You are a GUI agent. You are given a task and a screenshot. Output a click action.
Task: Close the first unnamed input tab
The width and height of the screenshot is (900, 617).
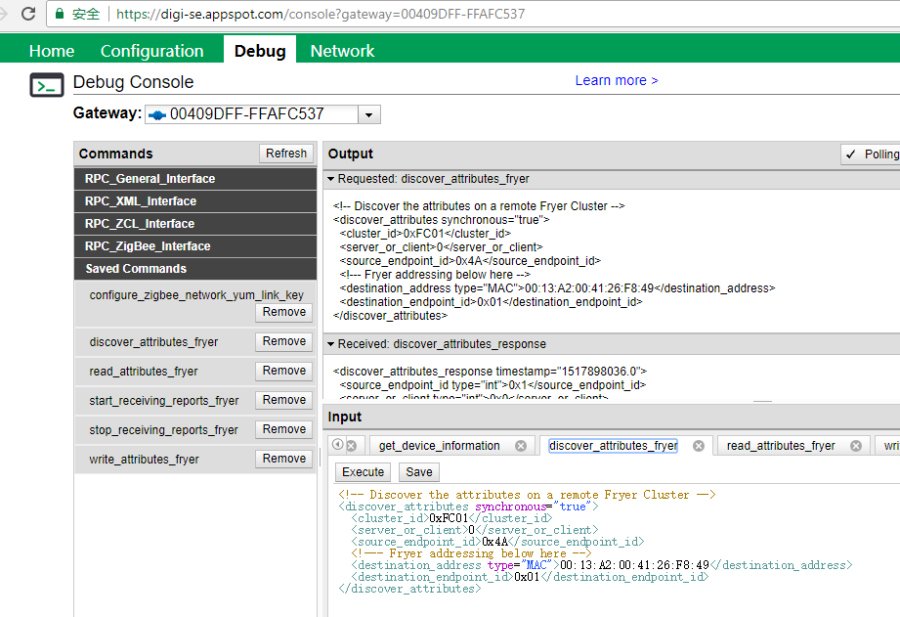click(352, 446)
